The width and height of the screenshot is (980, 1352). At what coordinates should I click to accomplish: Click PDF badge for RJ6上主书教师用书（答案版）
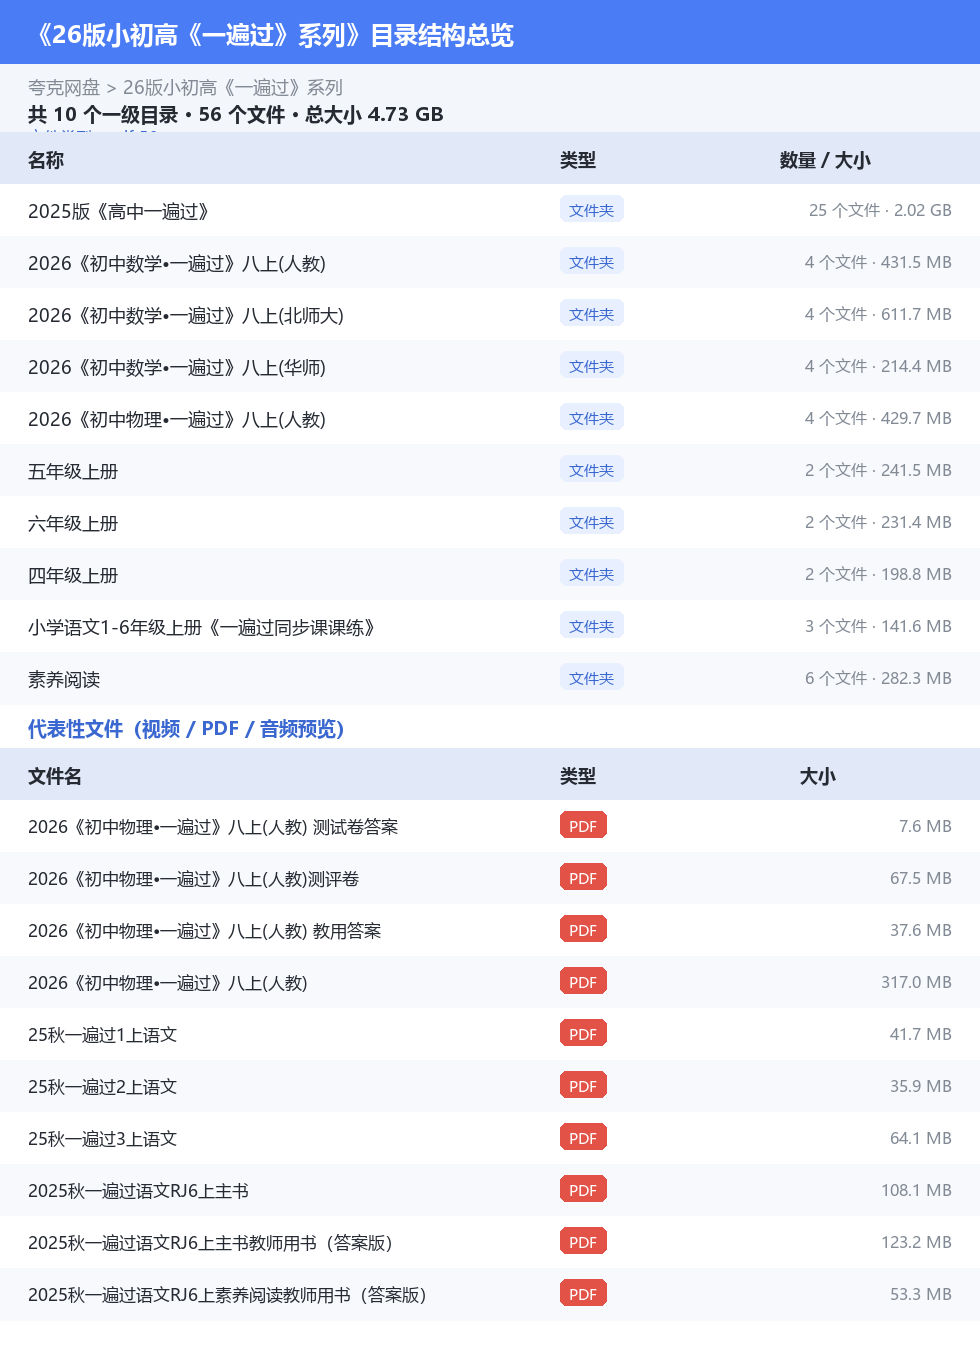[x=583, y=1241]
